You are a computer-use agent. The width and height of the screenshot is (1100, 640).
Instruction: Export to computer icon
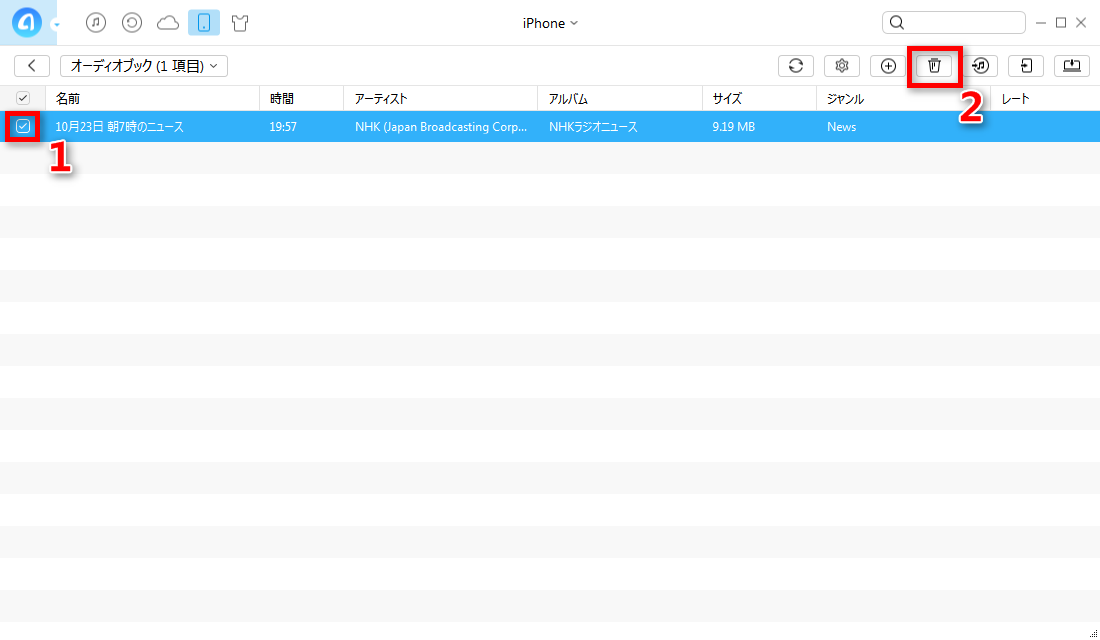point(1072,66)
